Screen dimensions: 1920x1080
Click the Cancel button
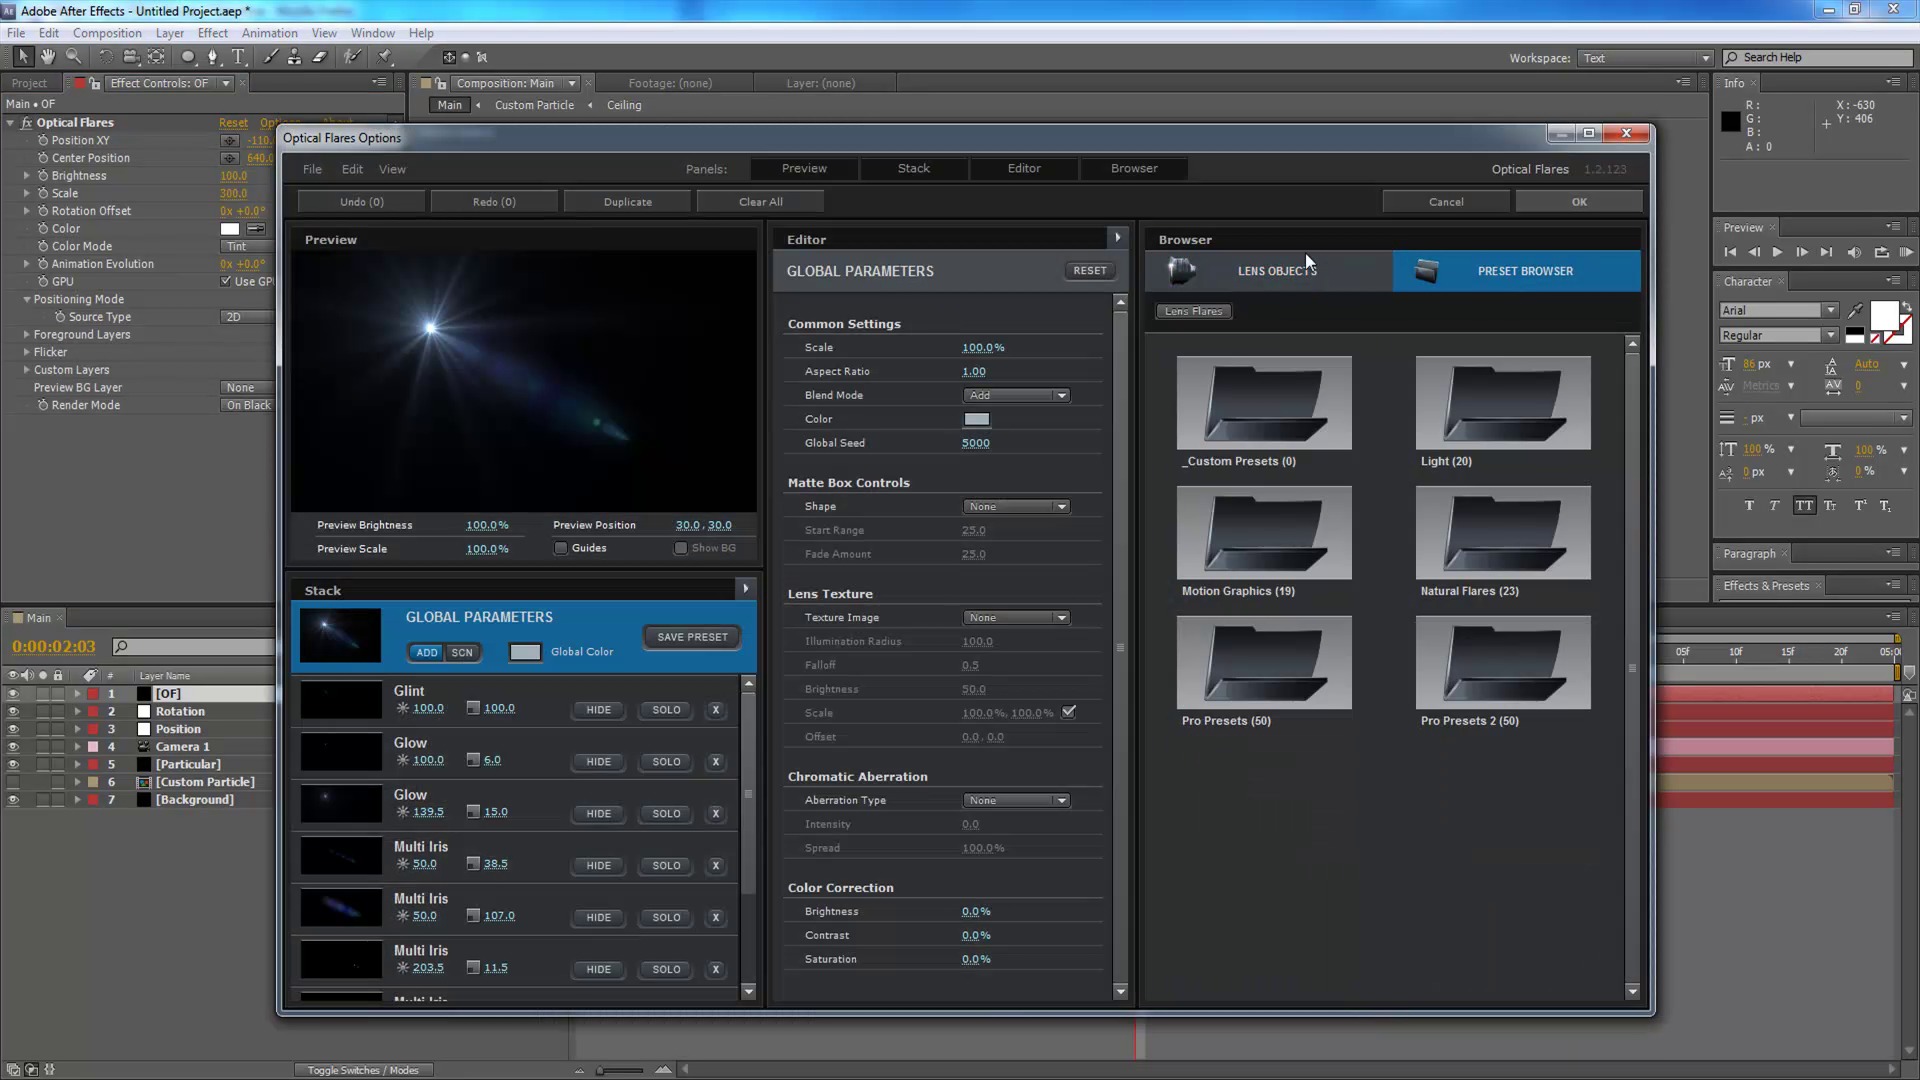(1446, 202)
